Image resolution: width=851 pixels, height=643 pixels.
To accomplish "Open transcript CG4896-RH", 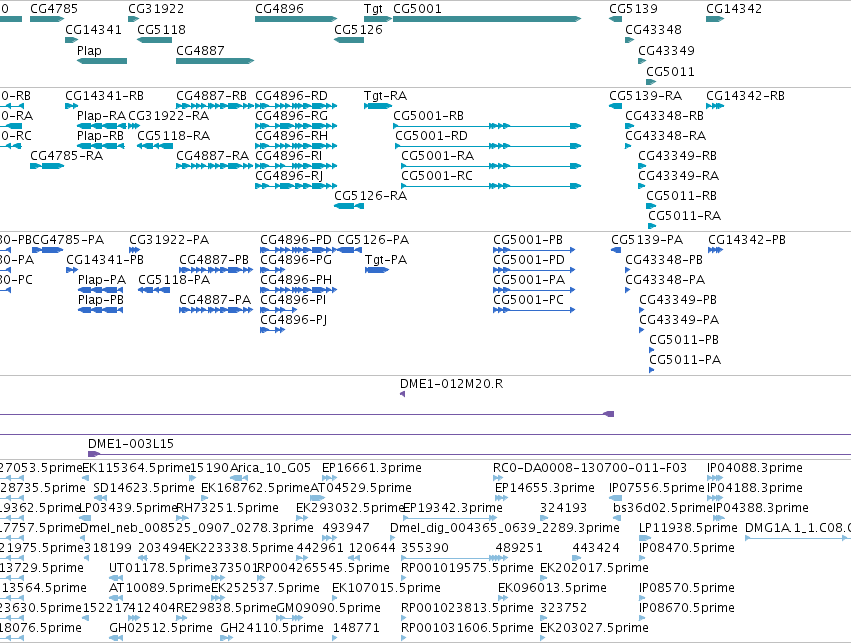I will [291, 136].
